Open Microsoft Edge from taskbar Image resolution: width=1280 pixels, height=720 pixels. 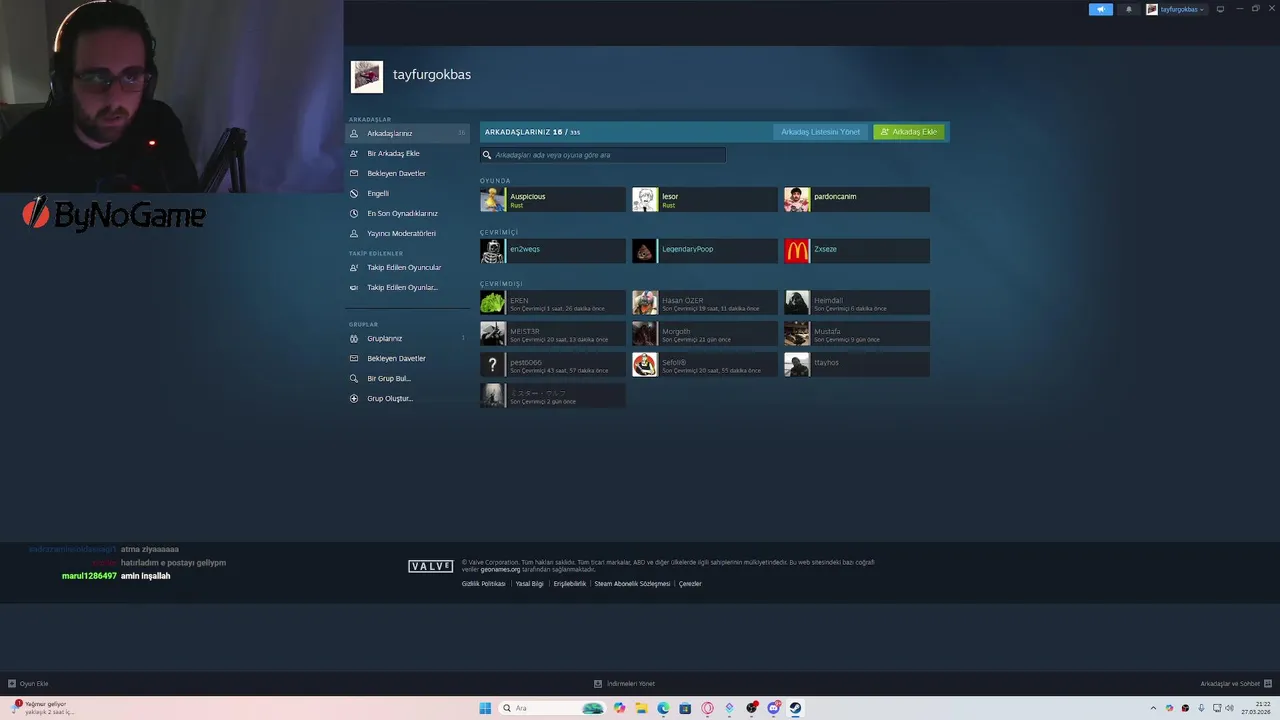(663, 708)
